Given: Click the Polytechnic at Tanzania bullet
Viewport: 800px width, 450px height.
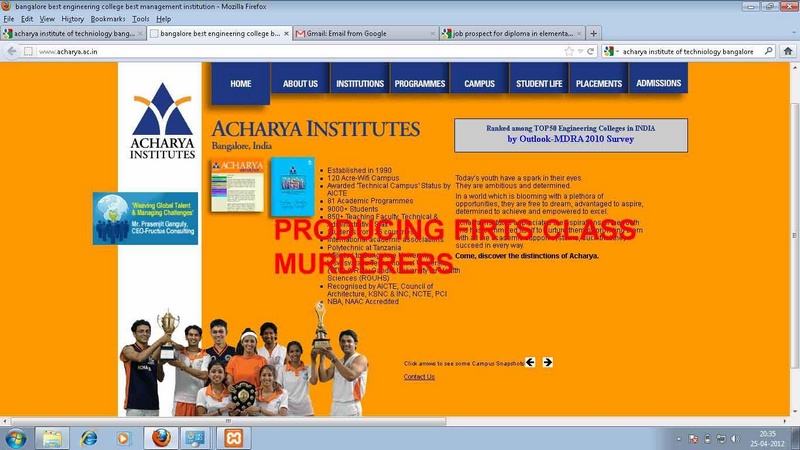Looking at the screenshot, I should pyautogui.click(x=364, y=247).
